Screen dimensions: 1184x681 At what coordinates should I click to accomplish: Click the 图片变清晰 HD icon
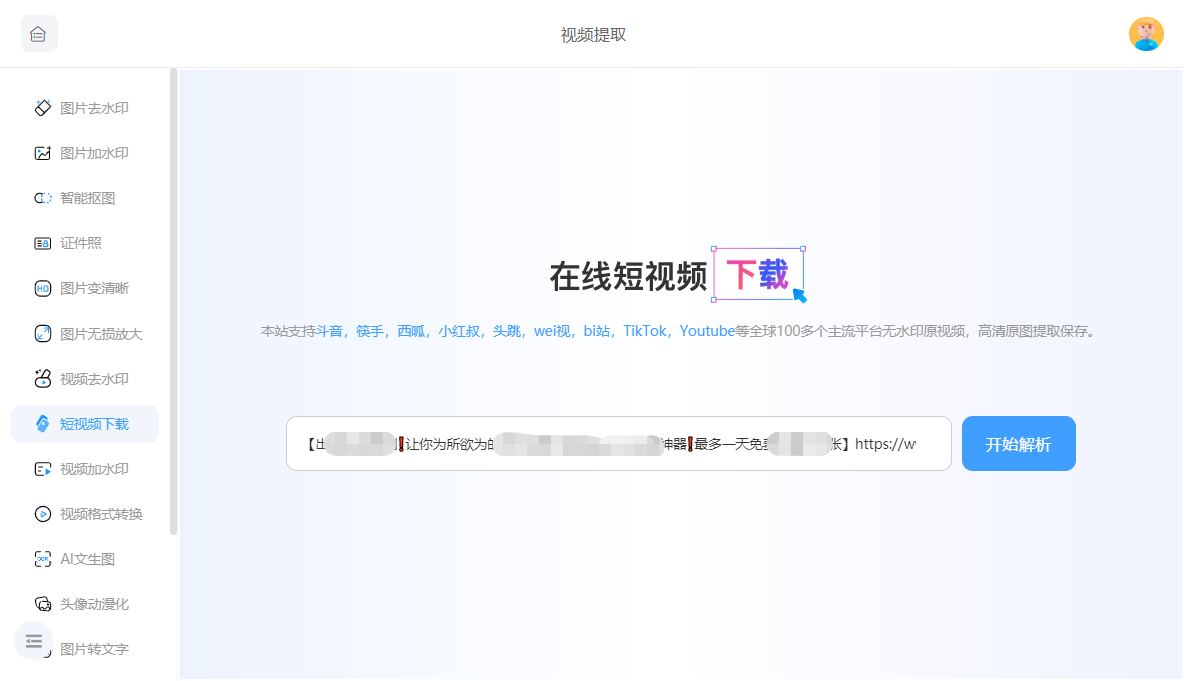(x=43, y=288)
